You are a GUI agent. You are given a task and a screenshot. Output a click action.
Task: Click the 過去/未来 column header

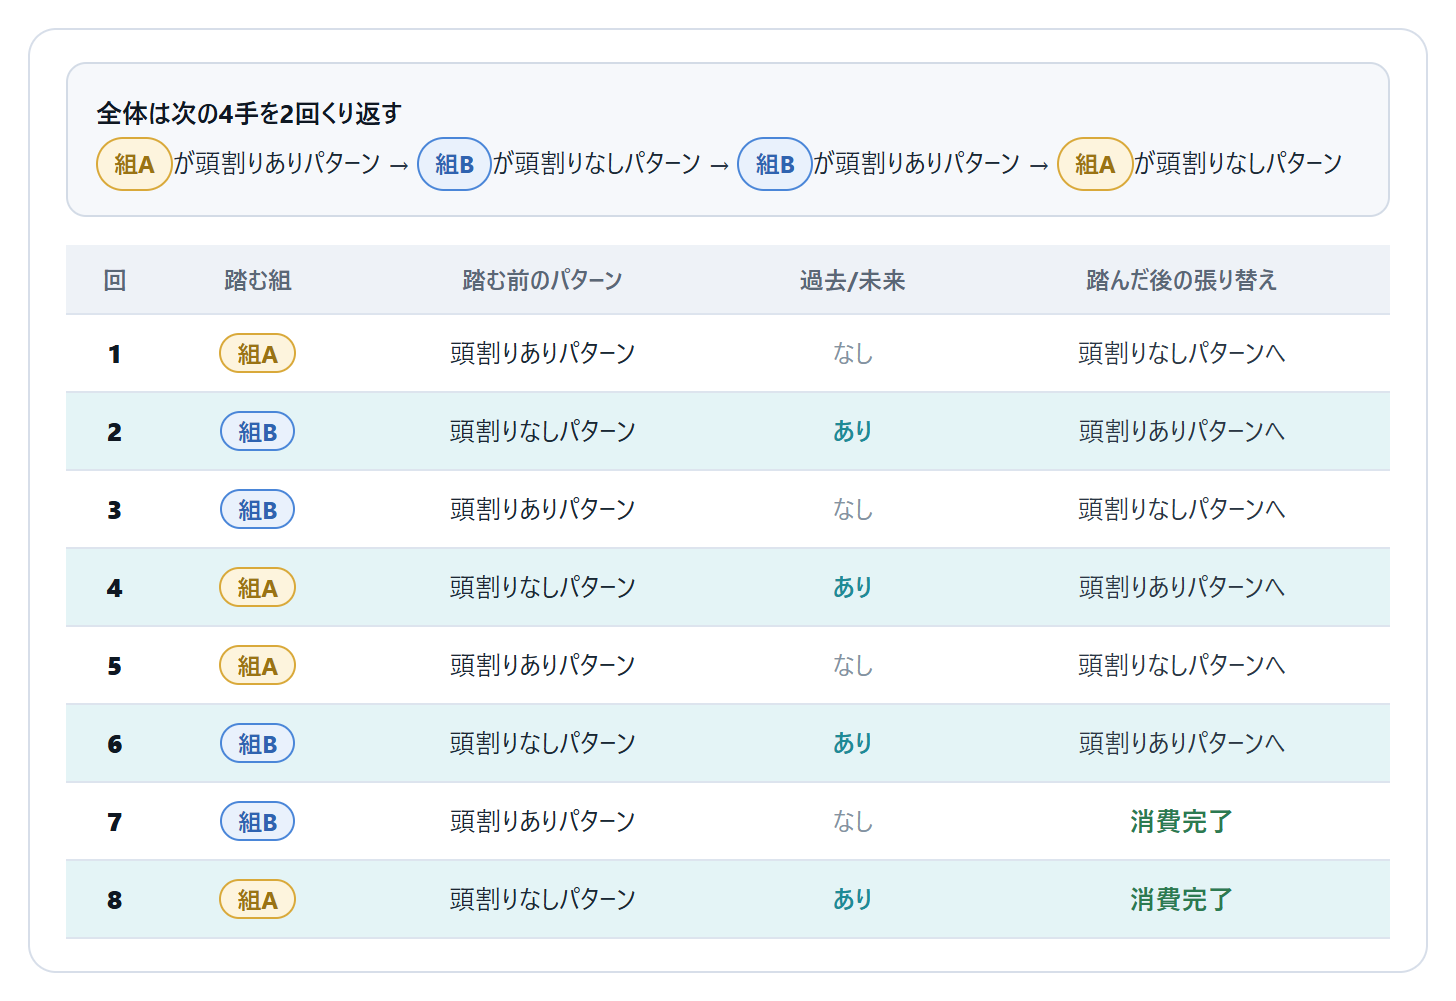click(852, 280)
